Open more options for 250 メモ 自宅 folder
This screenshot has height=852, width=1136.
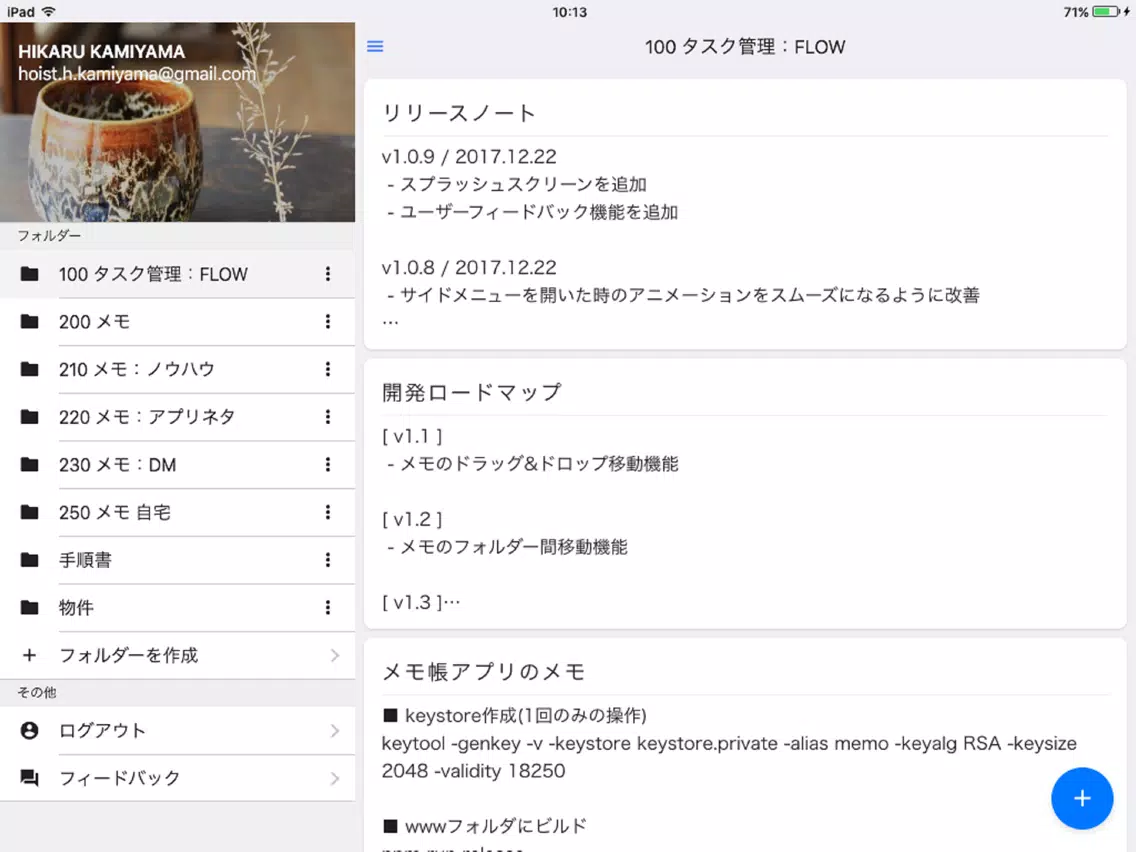[x=328, y=512]
